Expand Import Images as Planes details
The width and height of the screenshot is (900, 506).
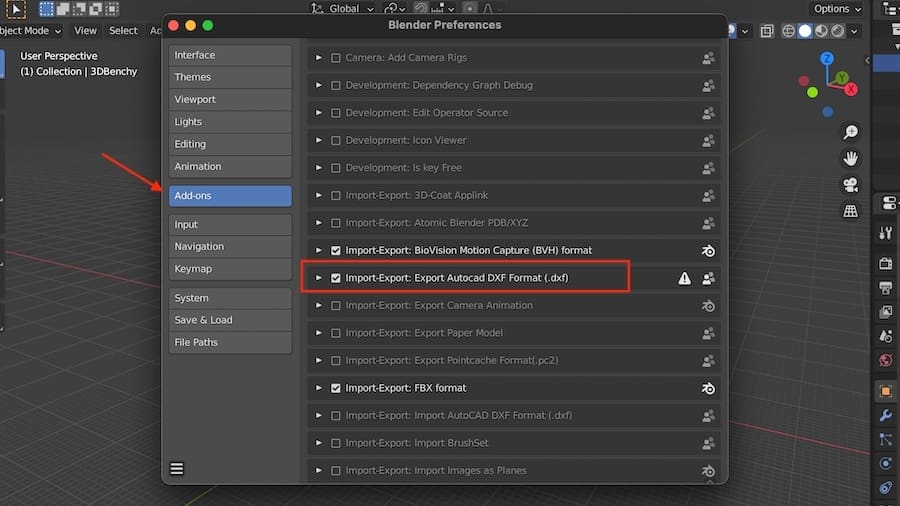point(319,470)
